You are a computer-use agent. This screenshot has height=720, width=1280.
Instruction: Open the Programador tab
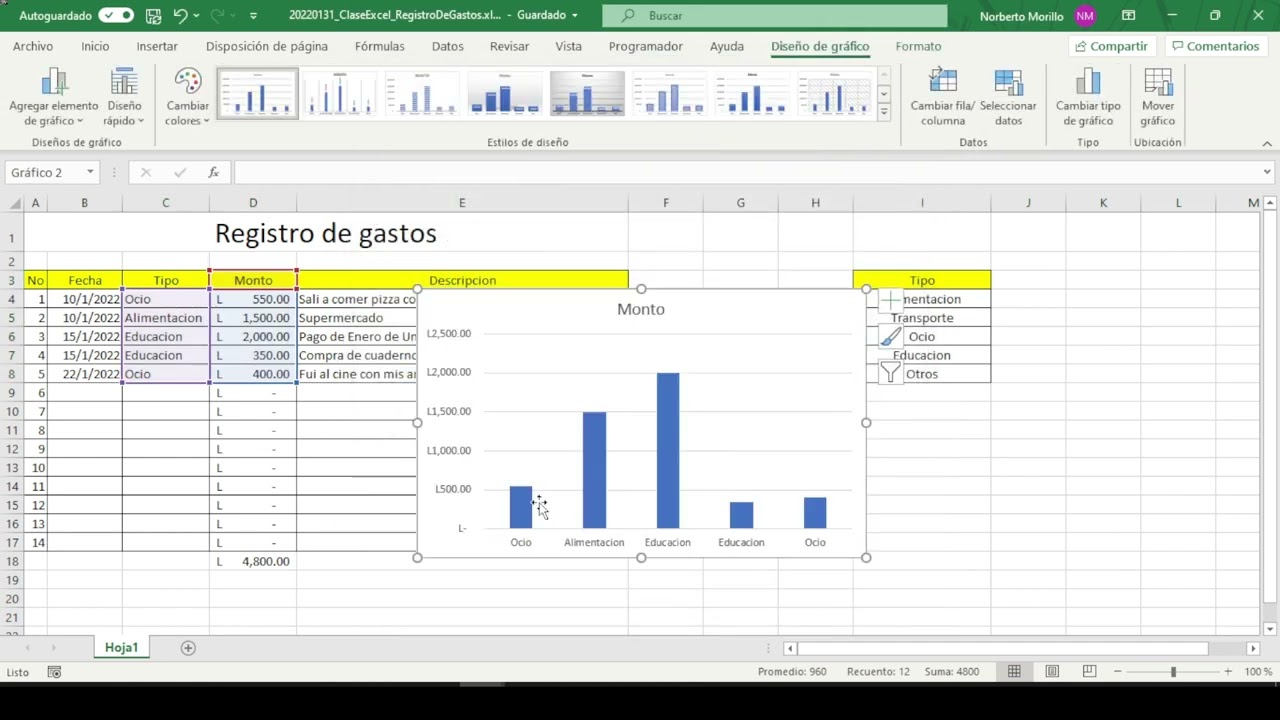646,46
